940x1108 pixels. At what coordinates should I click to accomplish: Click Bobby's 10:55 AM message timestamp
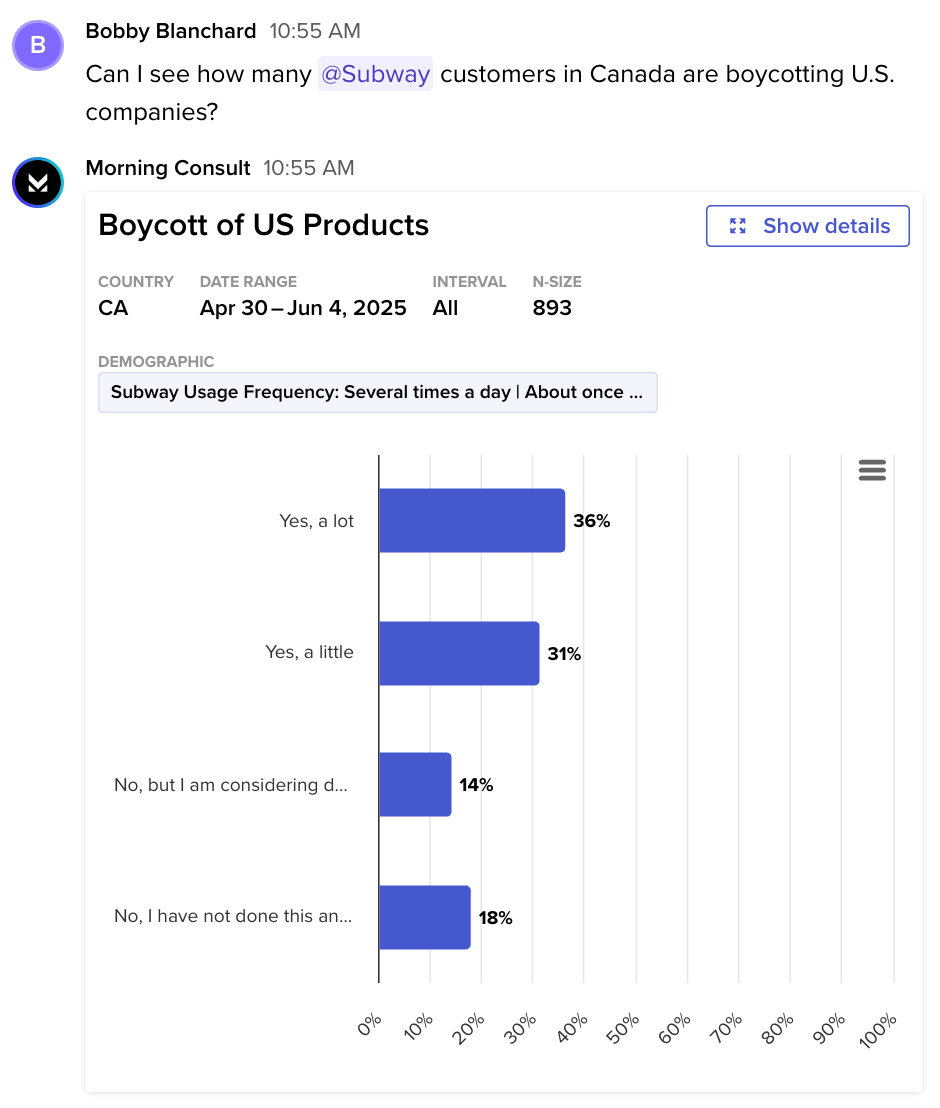[315, 31]
